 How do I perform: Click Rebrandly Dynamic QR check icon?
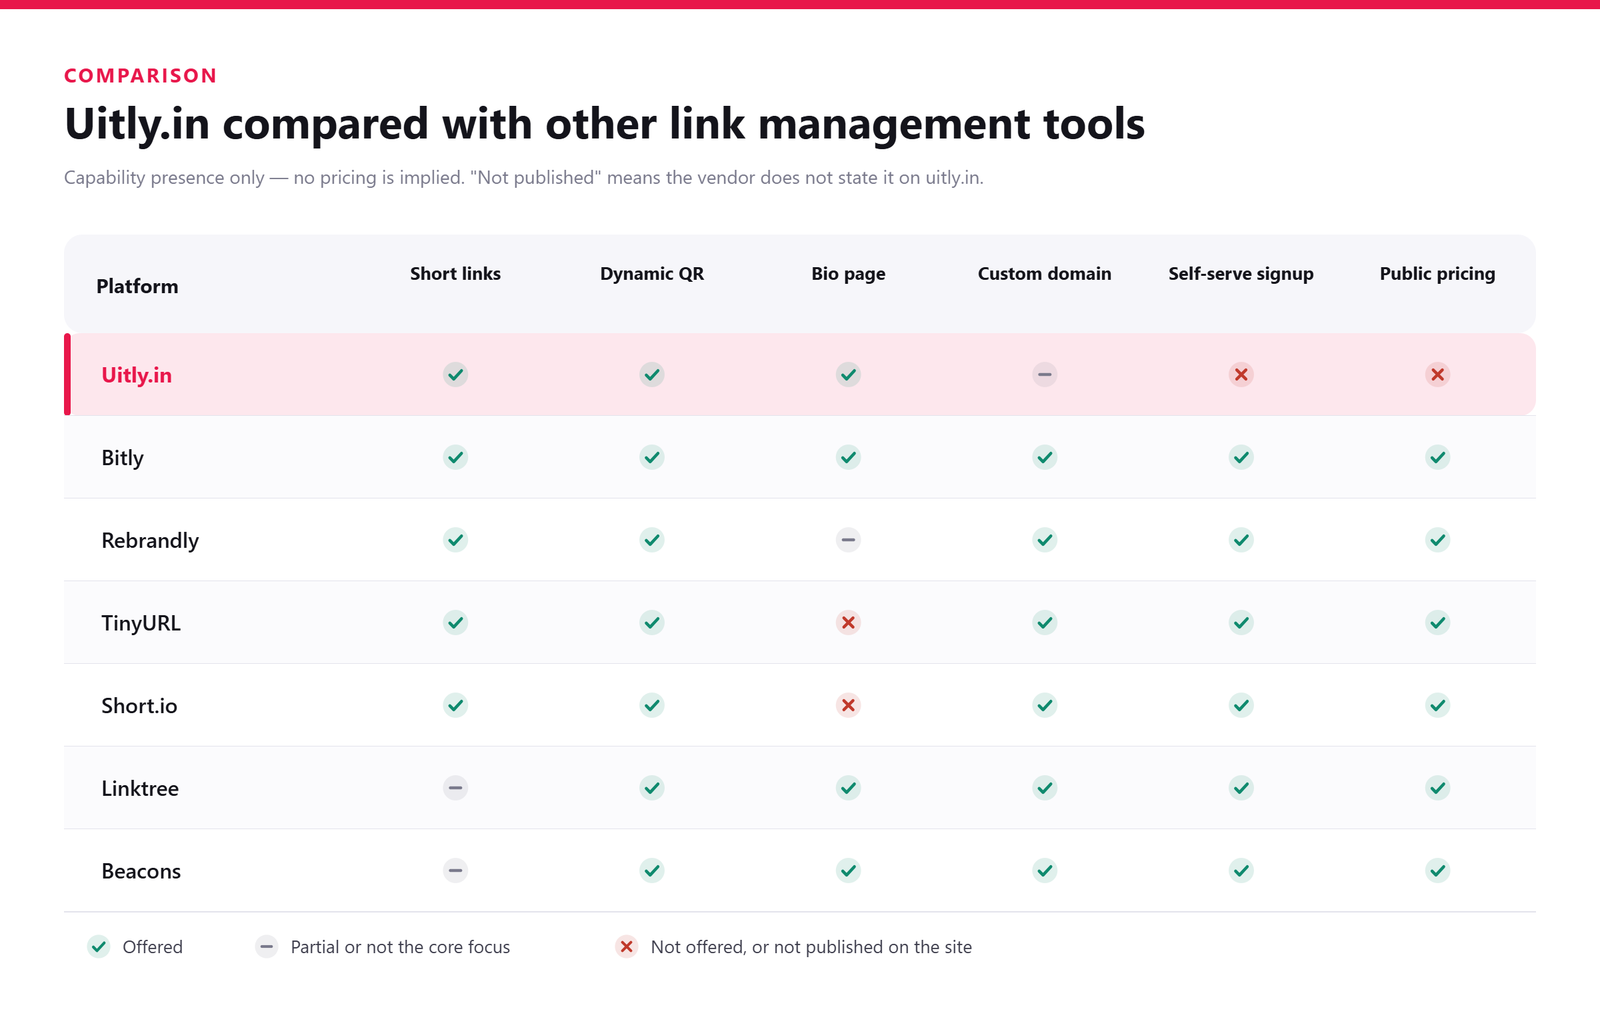652,540
